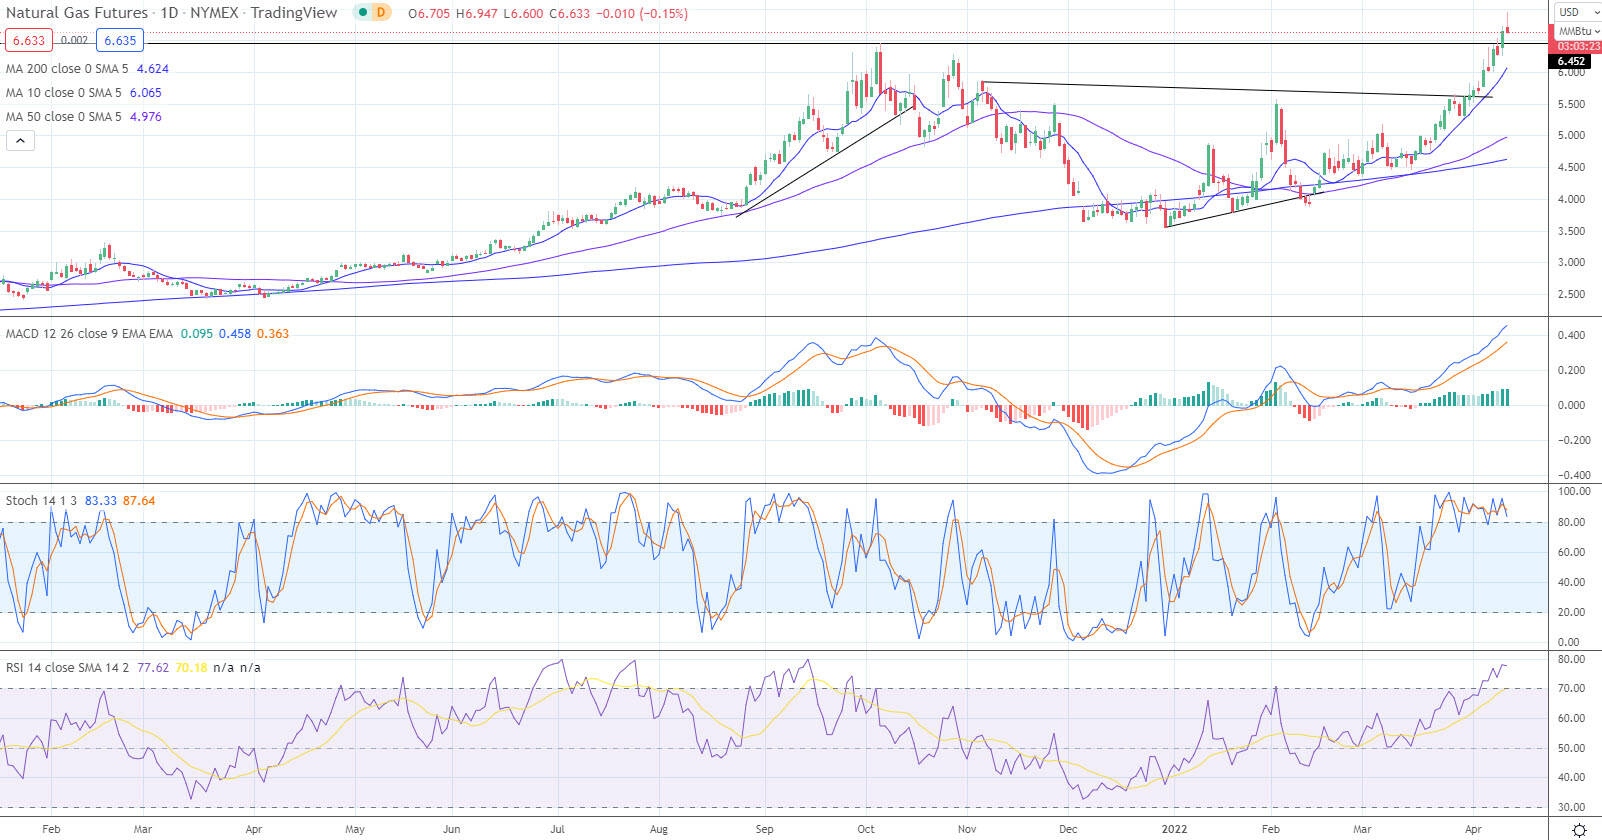
Task: Click the orange D delayed-data badge
Action: (380, 13)
